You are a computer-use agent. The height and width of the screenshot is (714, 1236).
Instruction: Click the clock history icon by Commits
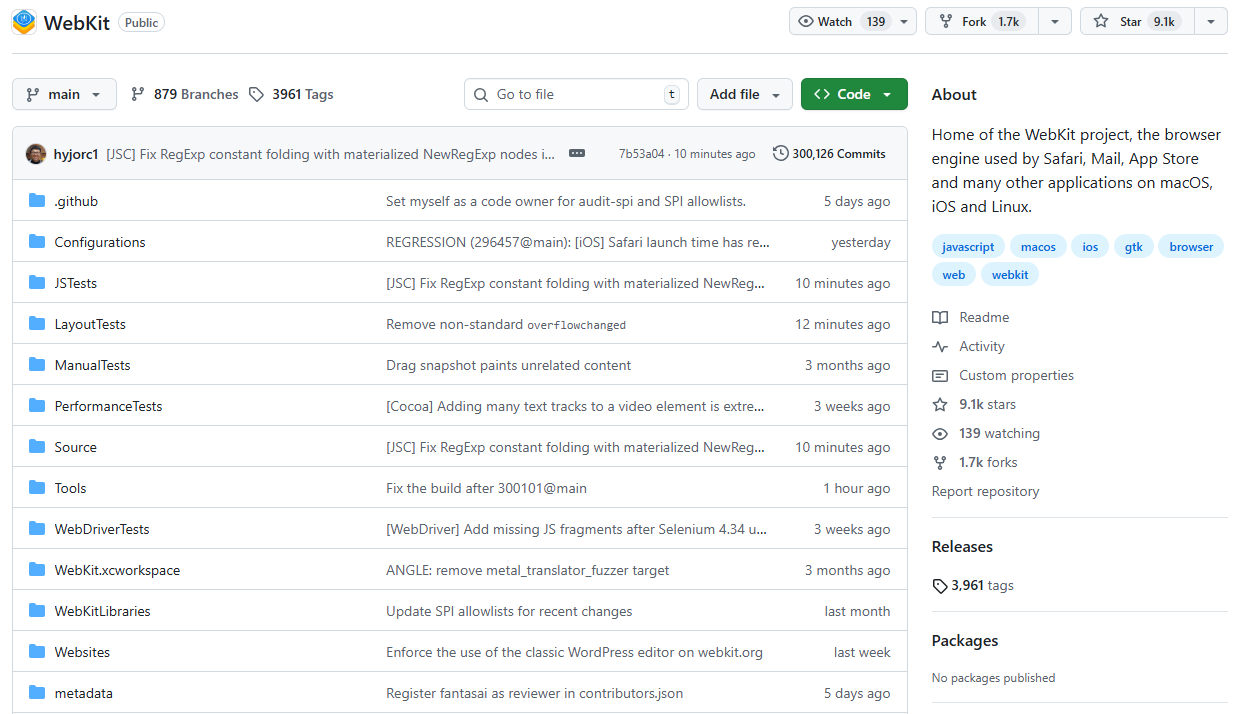coord(780,153)
